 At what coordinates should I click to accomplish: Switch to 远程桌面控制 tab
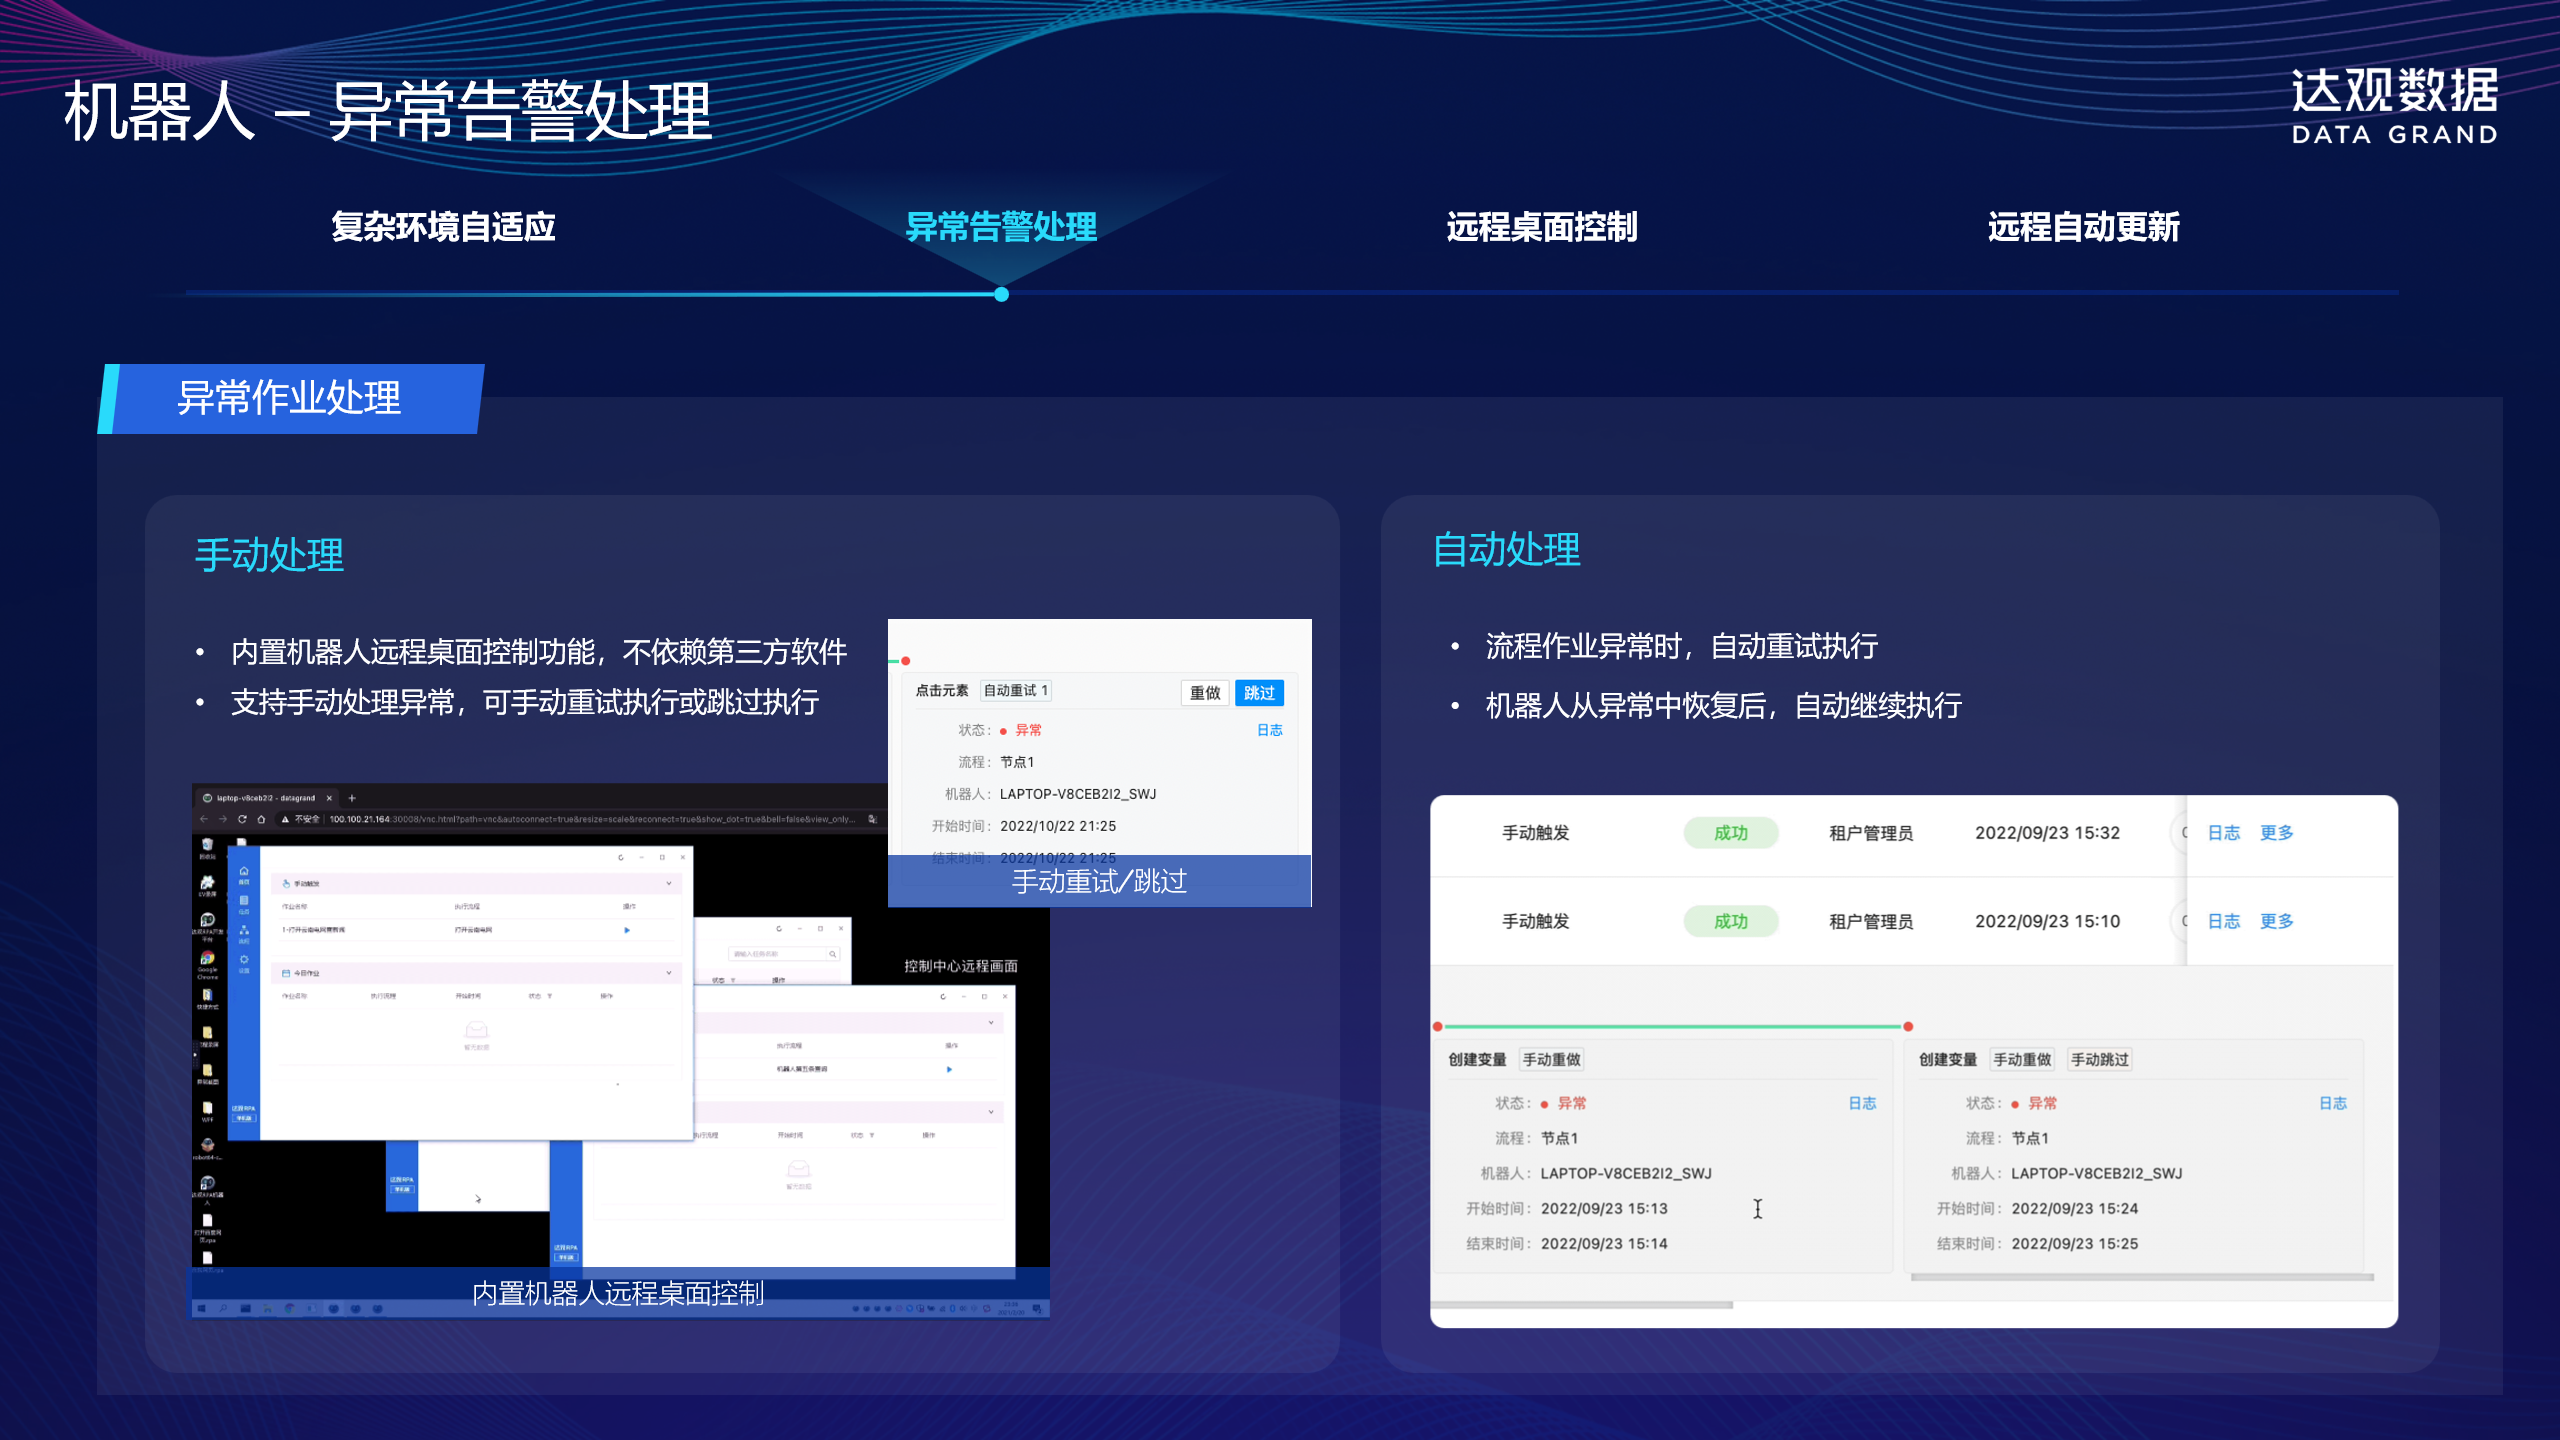(x=1541, y=227)
